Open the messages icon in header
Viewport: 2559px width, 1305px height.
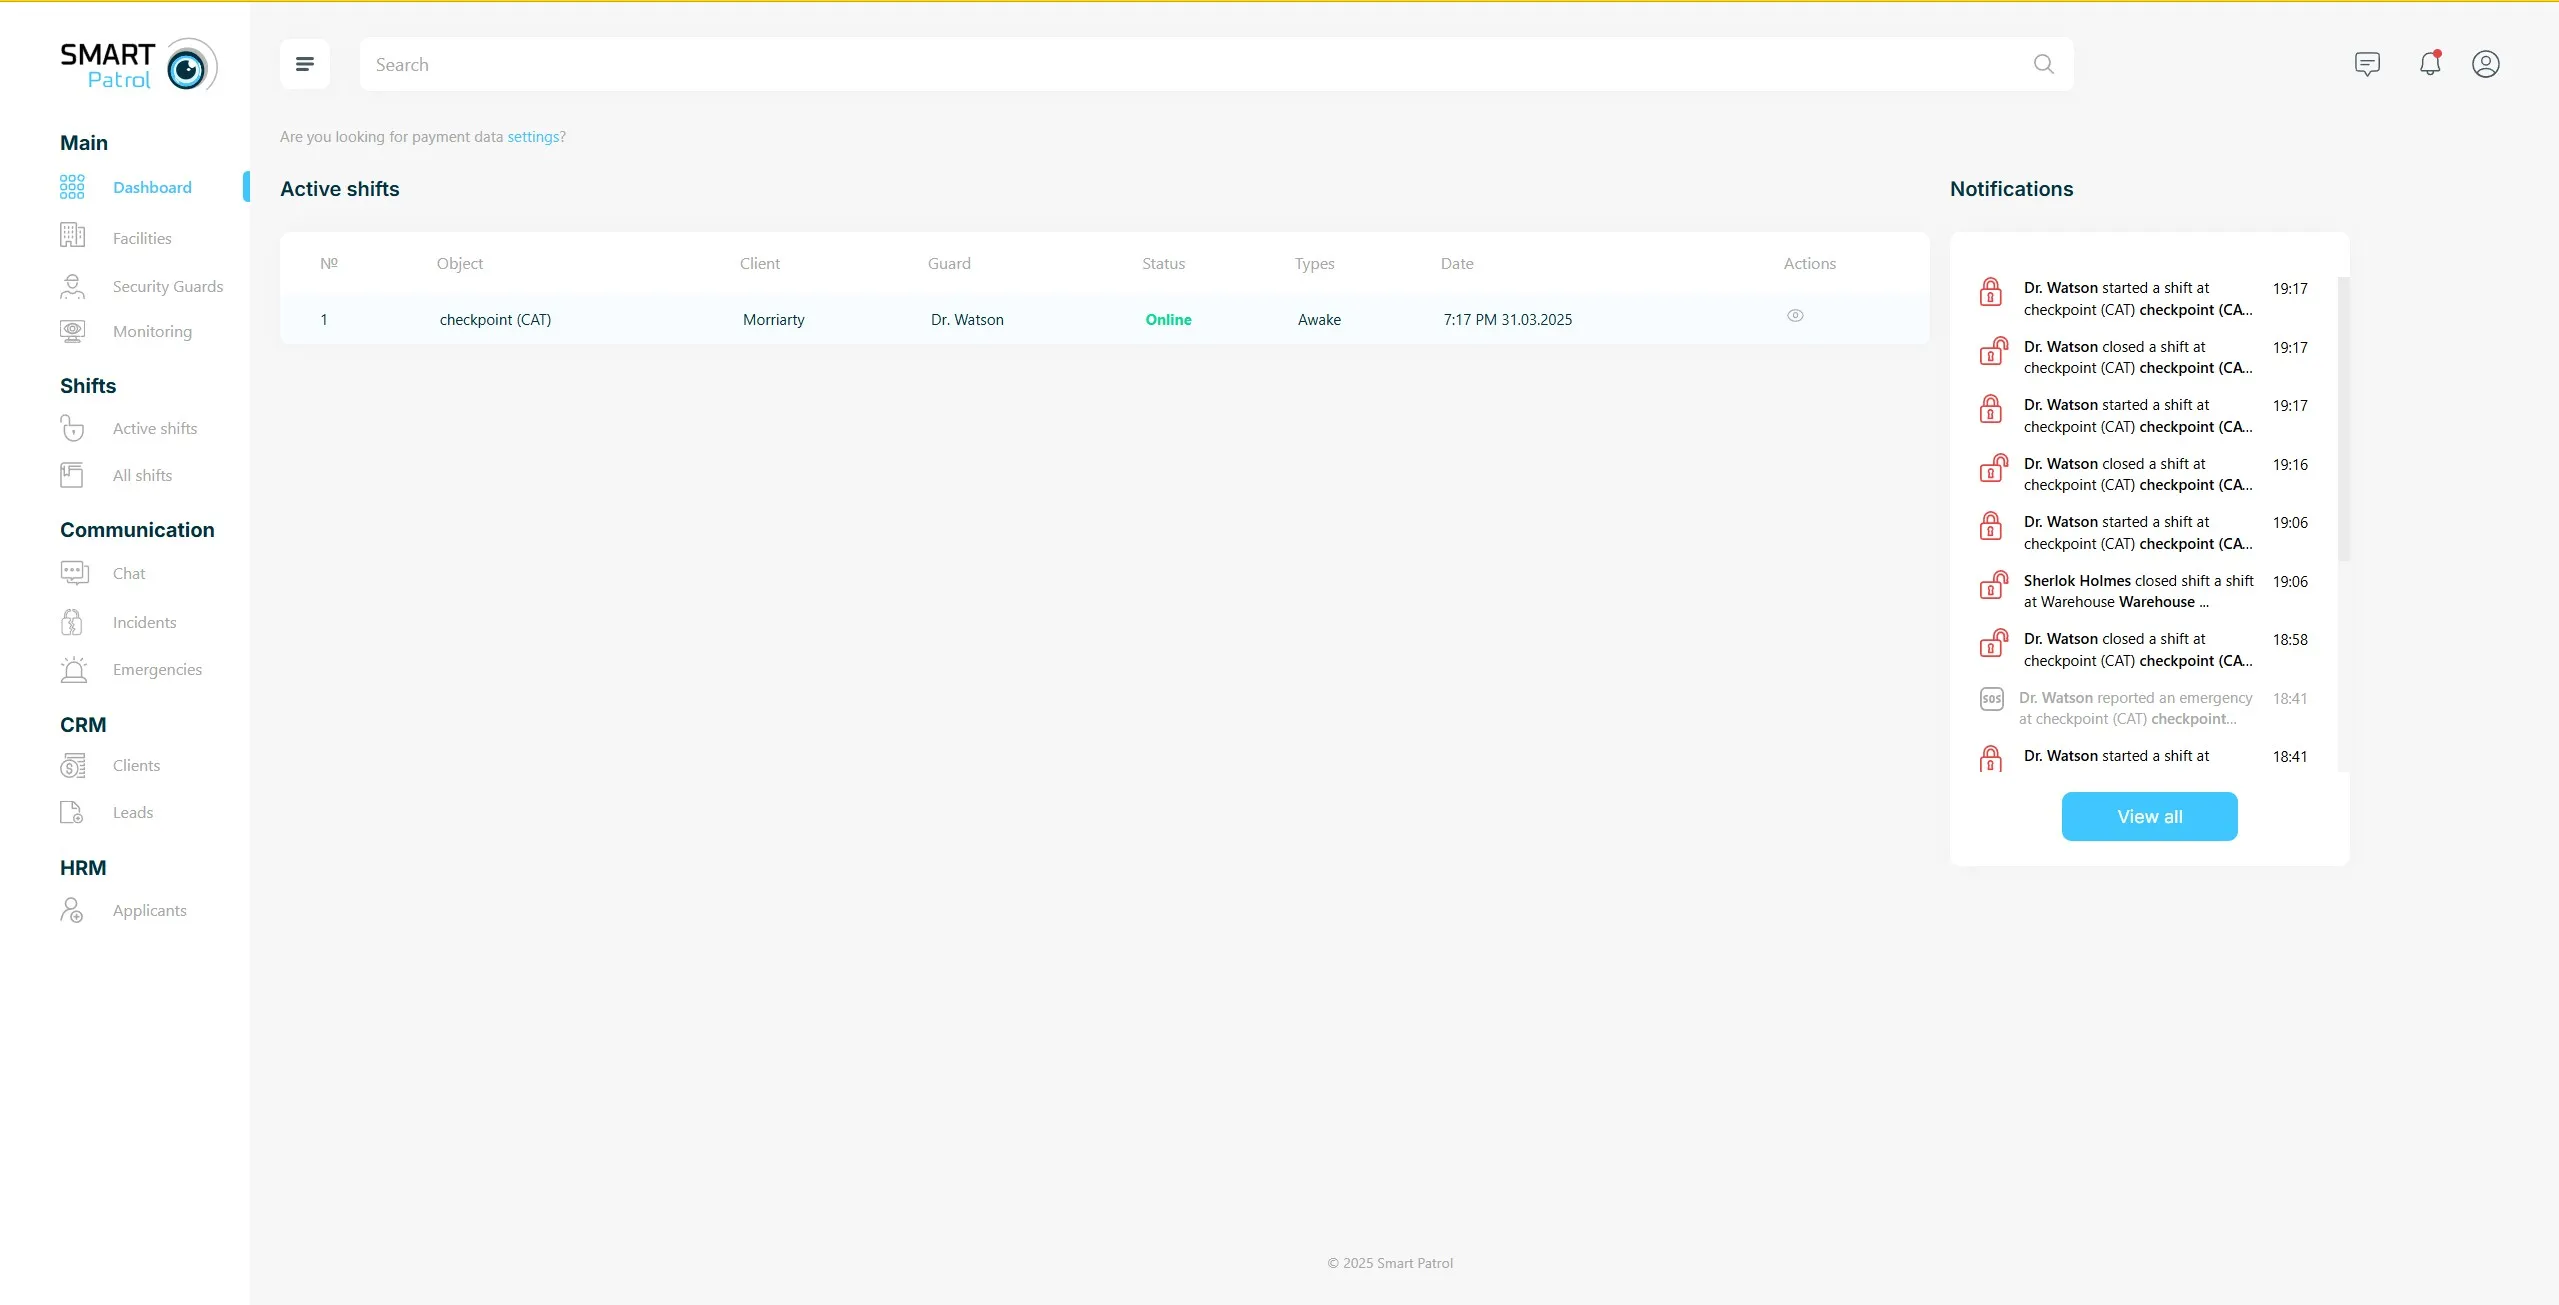pos(2367,64)
